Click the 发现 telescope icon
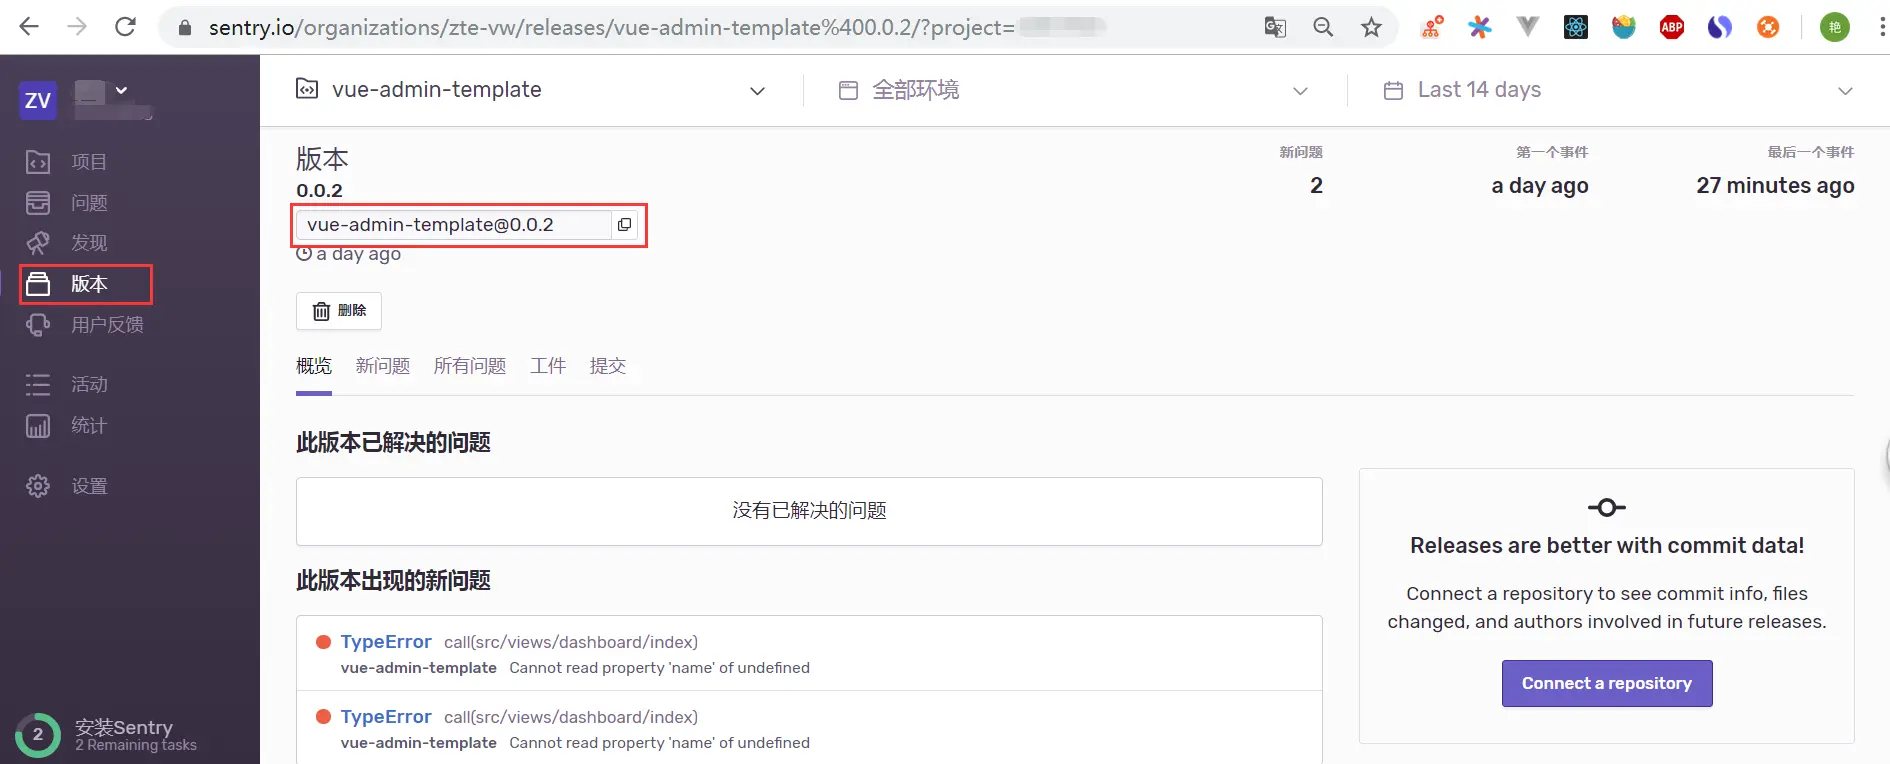This screenshot has height=764, width=1890. (x=38, y=243)
